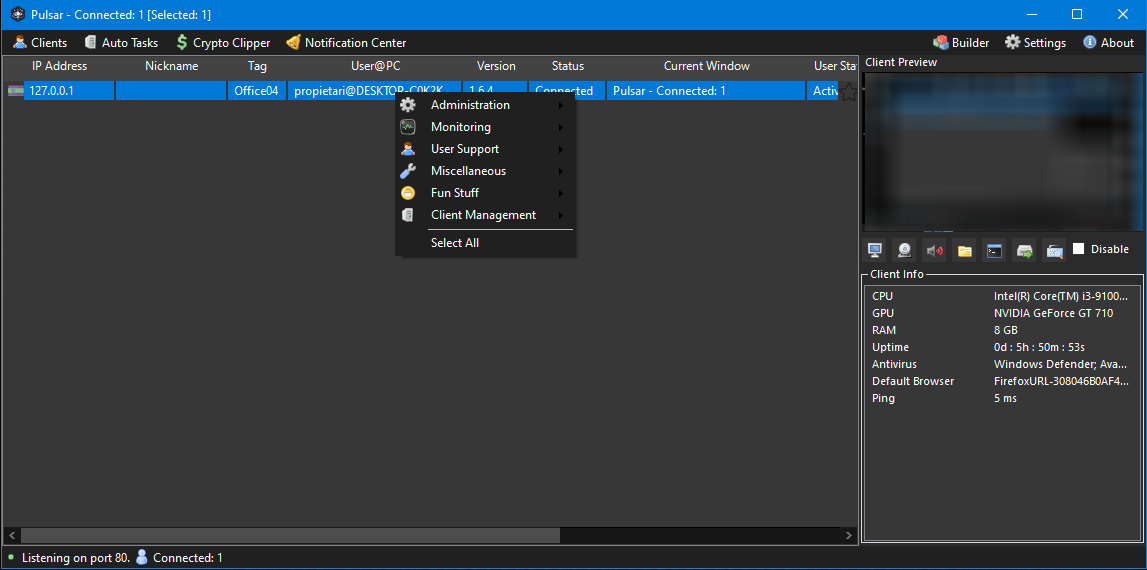The width and height of the screenshot is (1147, 570).
Task: Open the About dialog
Action: point(1108,42)
